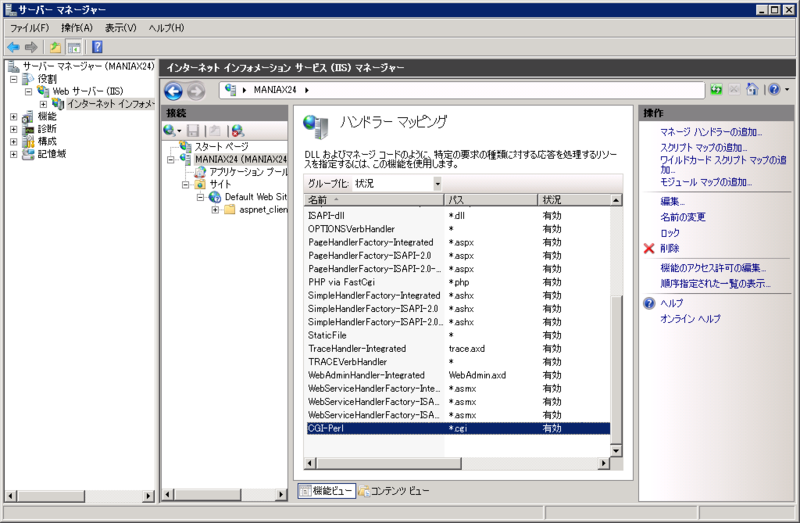Image resolution: width=800 pixels, height=523 pixels.
Task: Click スクリプト マップの追加 link
Action: coord(703,148)
